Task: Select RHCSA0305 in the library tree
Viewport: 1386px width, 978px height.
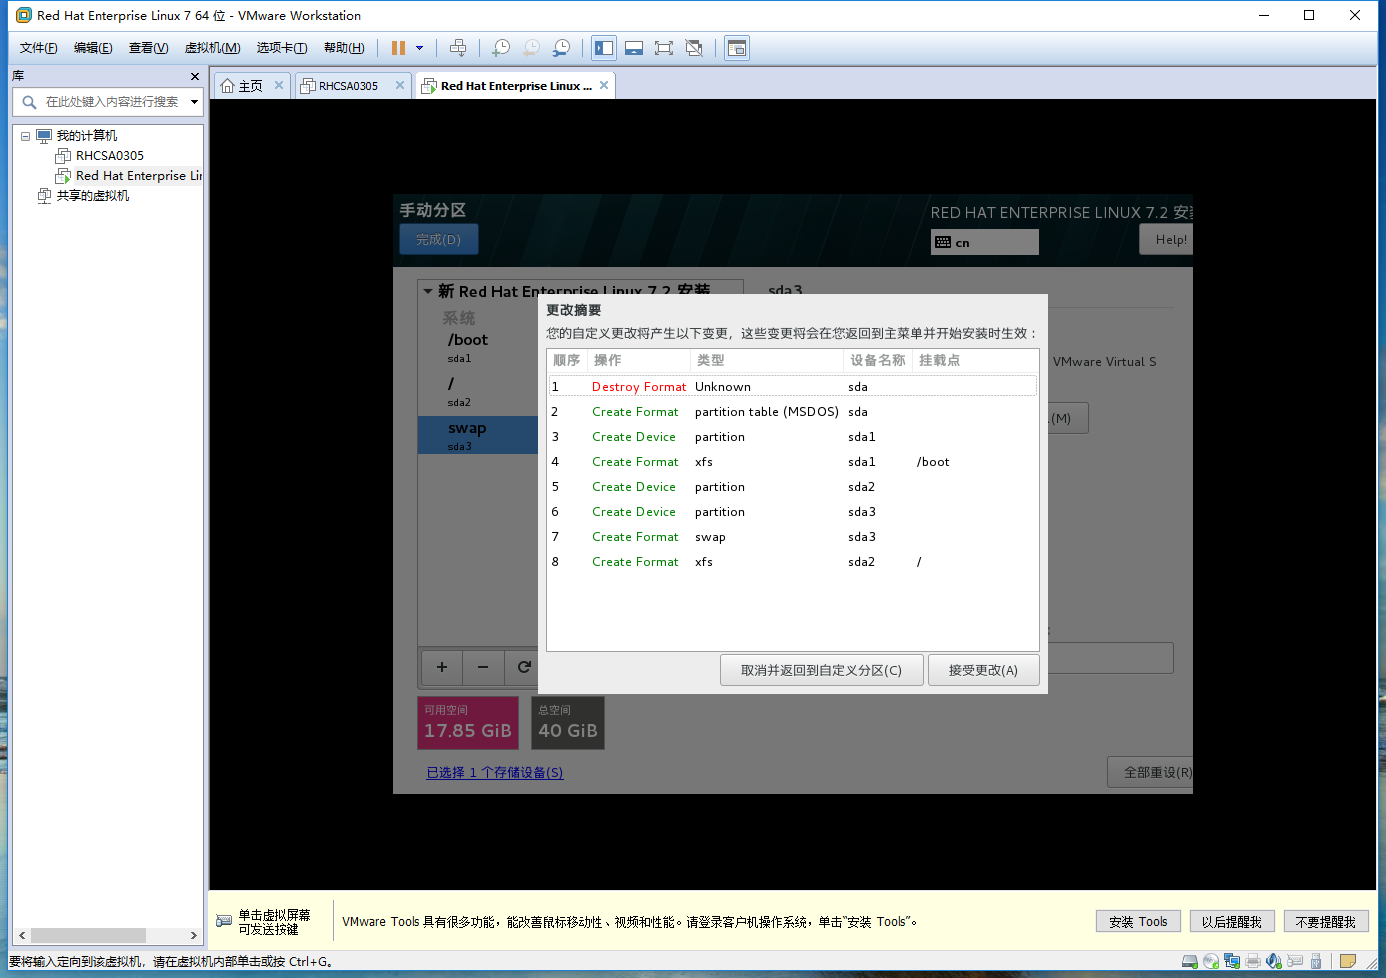Action: click(110, 156)
